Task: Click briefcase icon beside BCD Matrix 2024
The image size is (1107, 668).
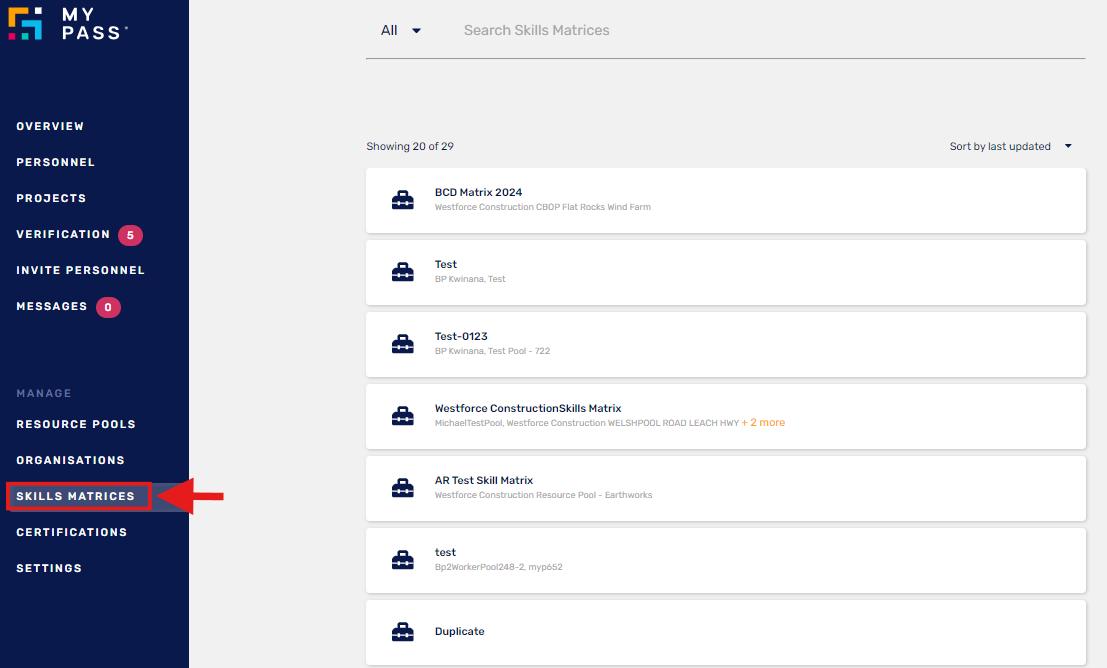Action: point(402,200)
